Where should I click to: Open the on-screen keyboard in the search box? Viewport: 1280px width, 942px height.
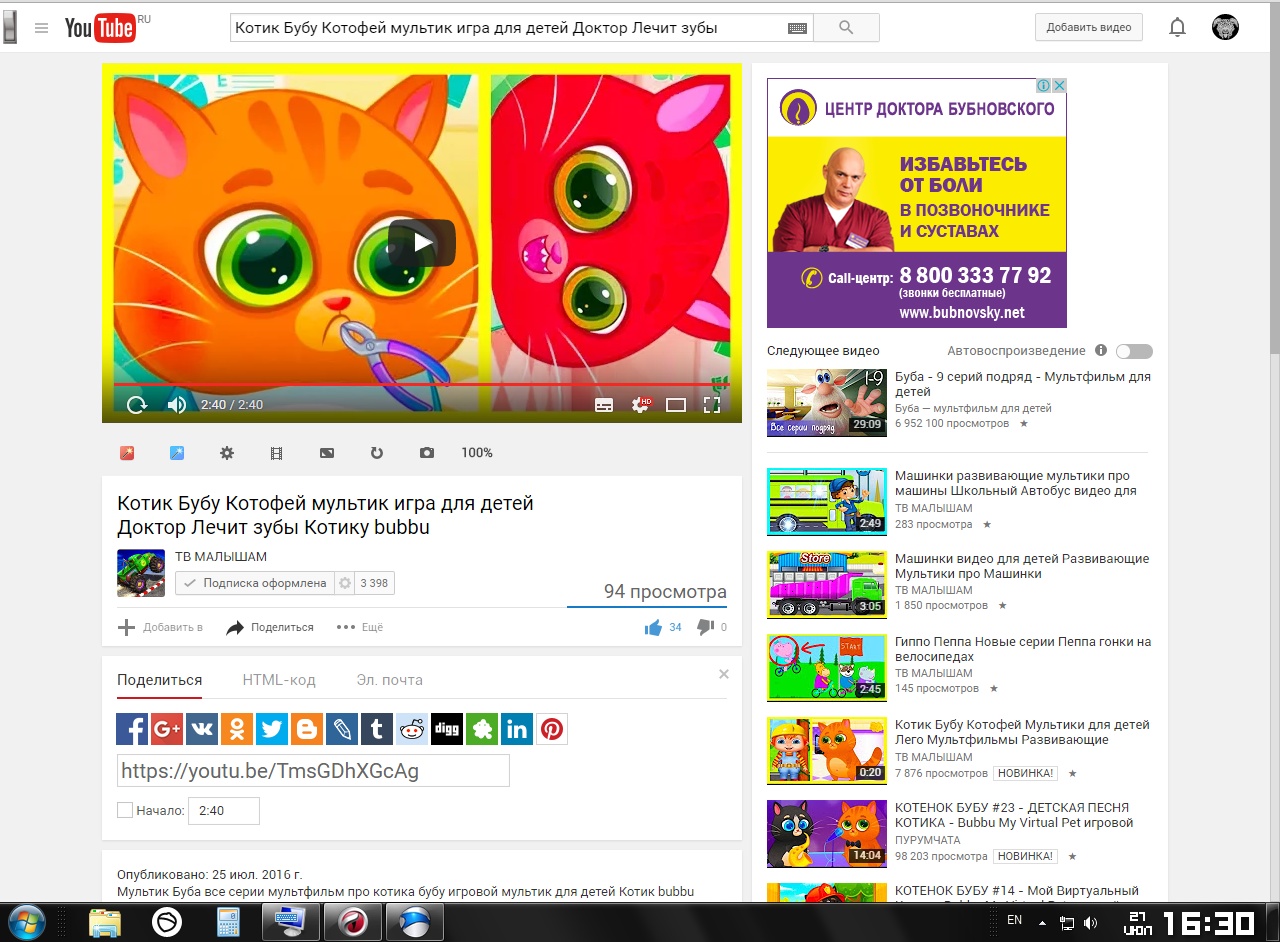[x=797, y=29]
